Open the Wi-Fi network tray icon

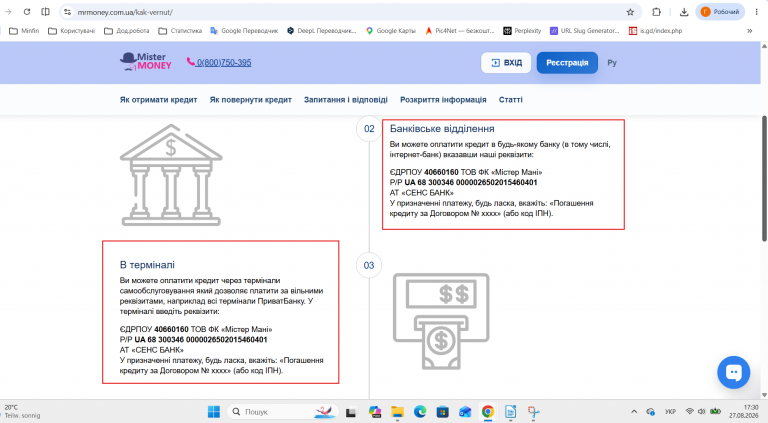tap(690, 411)
